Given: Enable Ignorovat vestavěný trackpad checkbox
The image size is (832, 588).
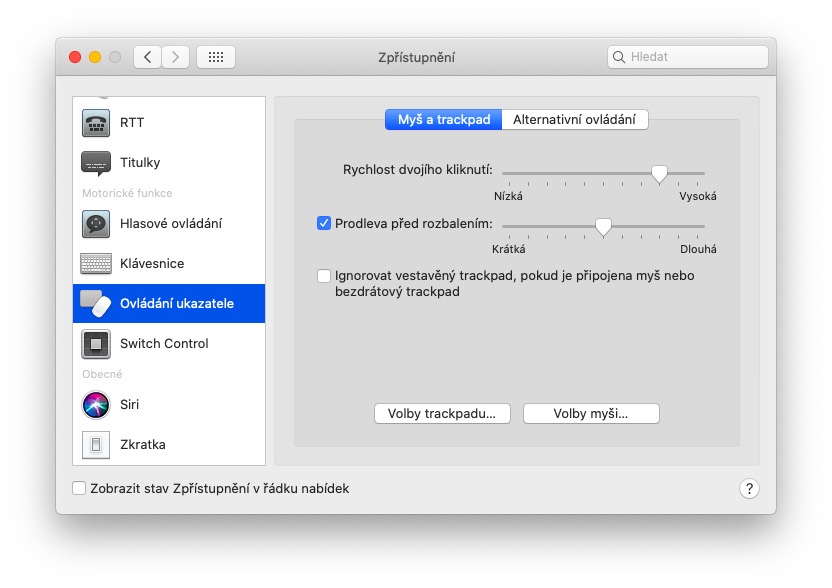Looking at the screenshot, I should pos(324,276).
